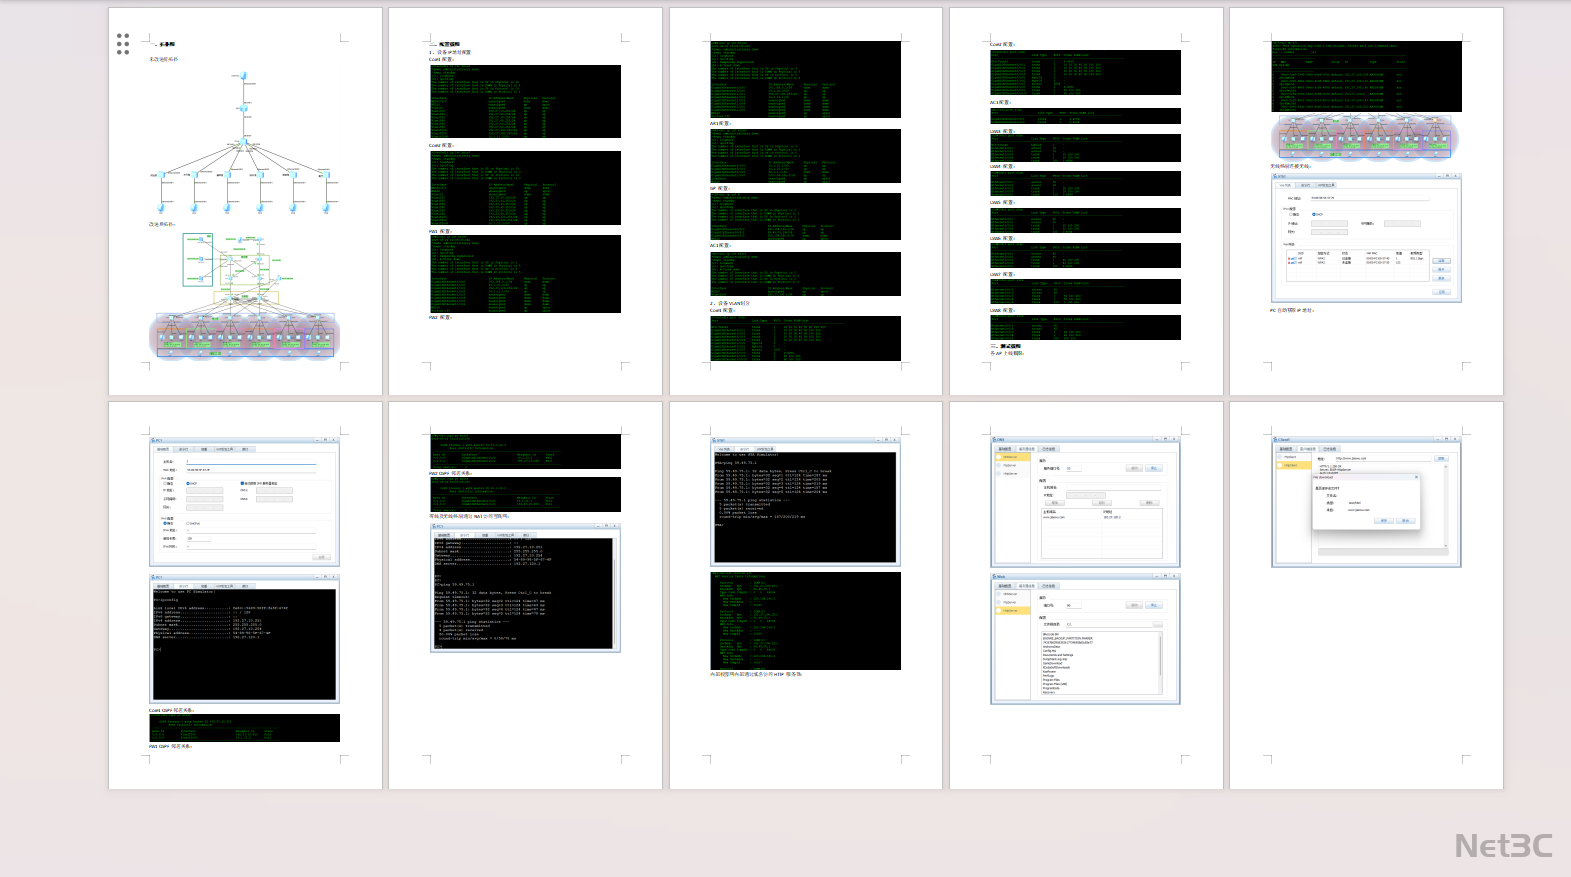Click the six-dot drag handle on page one

(123, 43)
